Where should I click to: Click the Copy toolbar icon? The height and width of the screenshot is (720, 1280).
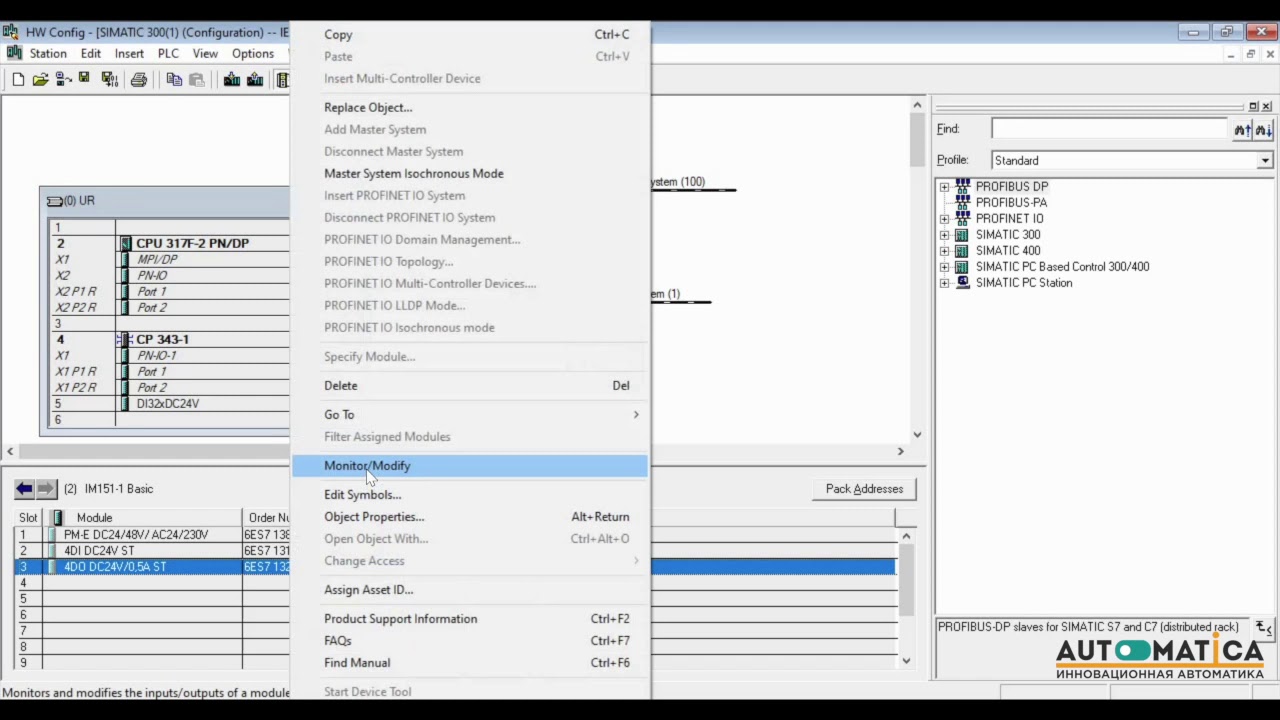point(174,80)
